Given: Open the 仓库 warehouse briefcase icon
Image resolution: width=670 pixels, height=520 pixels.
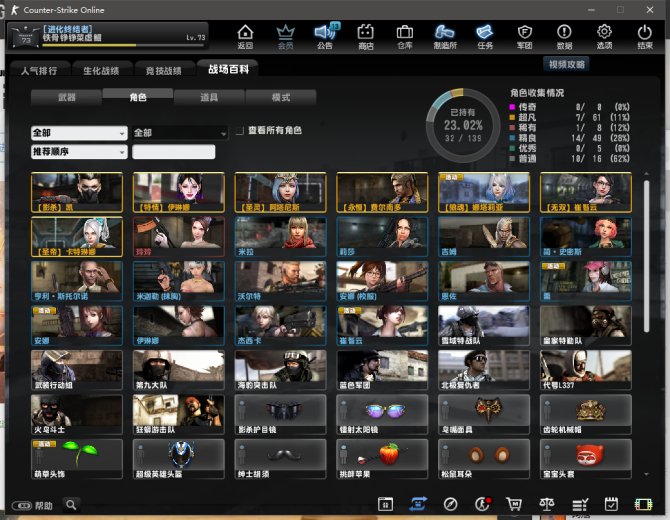Looking at the screenshot, I should point(405,36).
